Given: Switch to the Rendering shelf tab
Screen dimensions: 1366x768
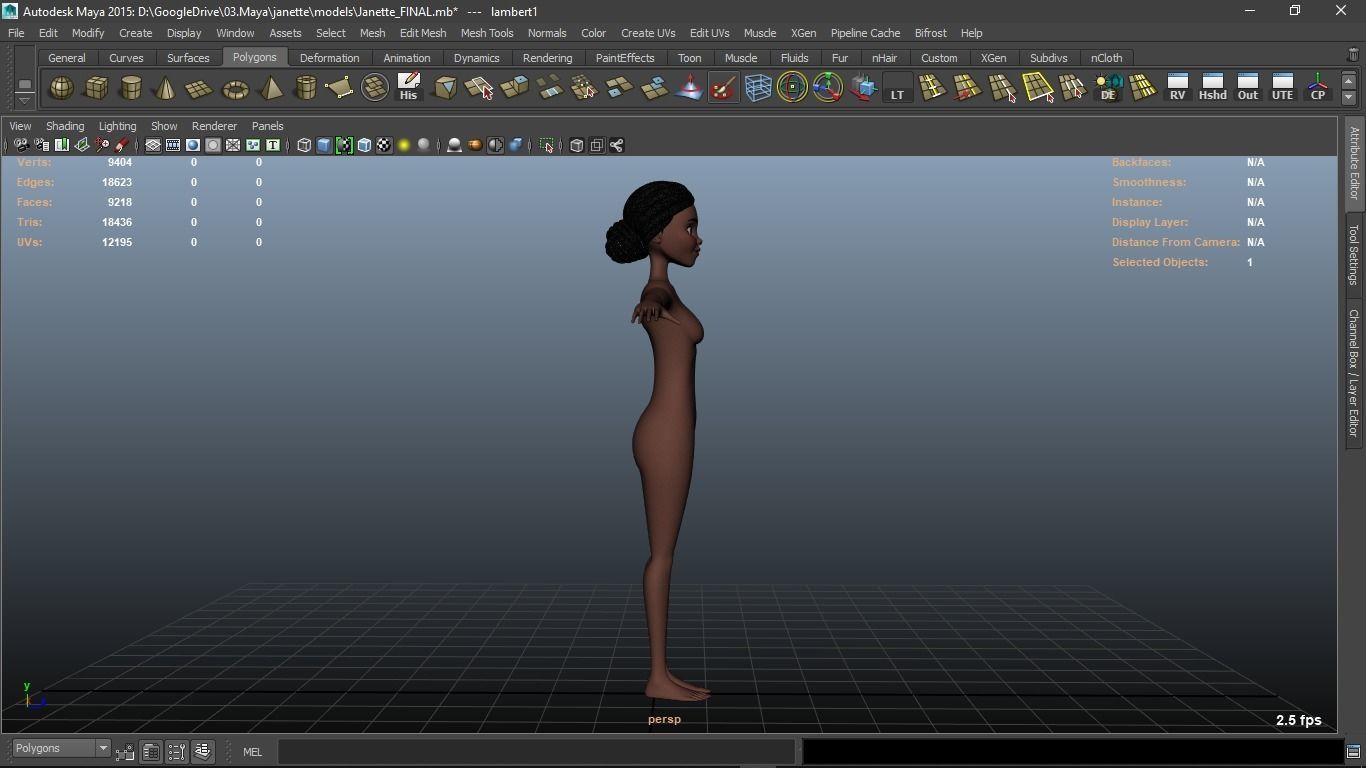Looking at the screenshot, I should (x=547, y=58).
